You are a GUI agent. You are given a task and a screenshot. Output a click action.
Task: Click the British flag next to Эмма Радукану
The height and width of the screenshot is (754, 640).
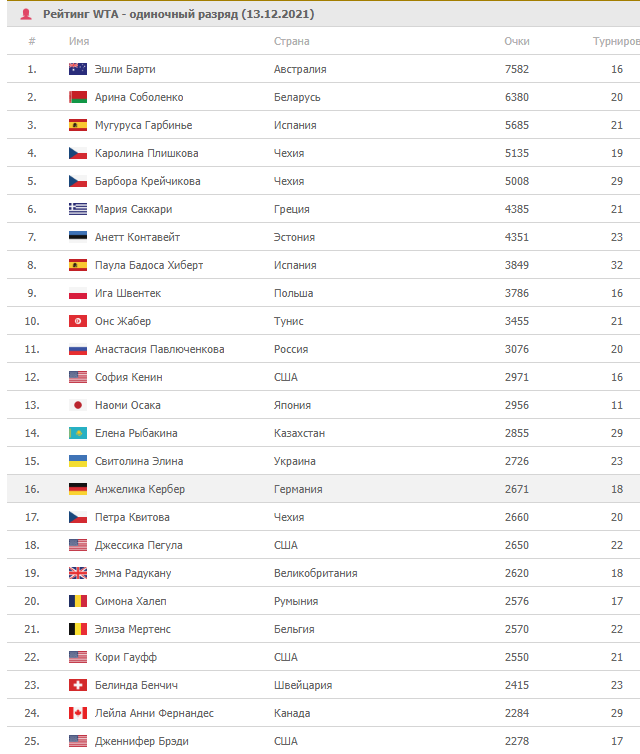(78, 573)
